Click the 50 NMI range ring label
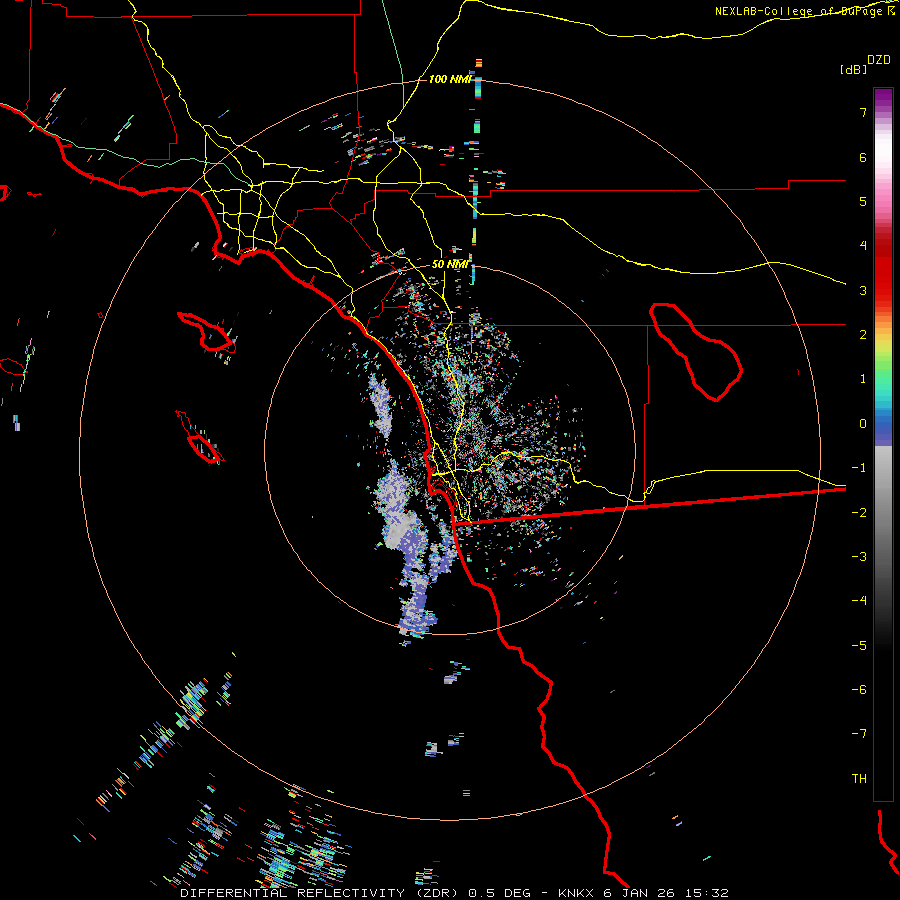 click(450, 264)
